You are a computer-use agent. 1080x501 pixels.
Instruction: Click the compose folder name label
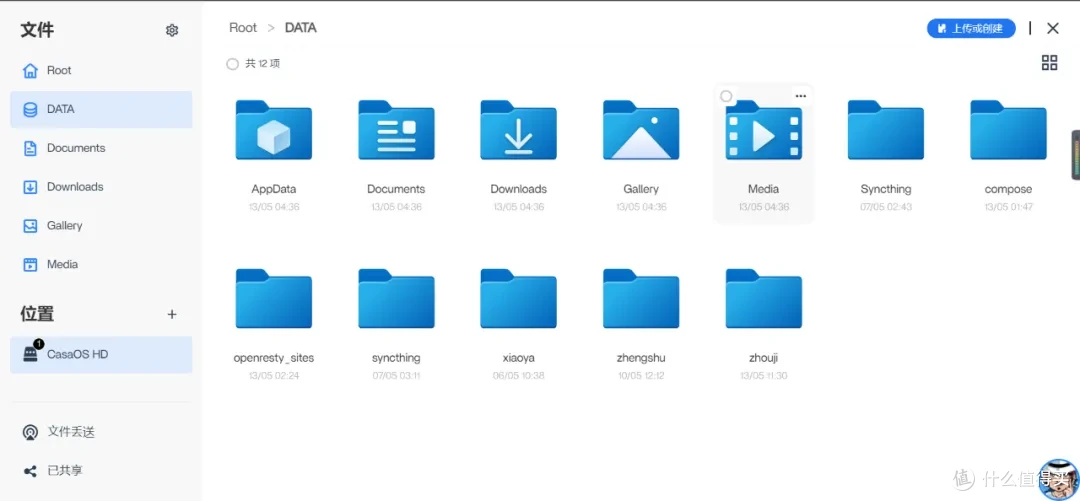(x=1008, y=189)
